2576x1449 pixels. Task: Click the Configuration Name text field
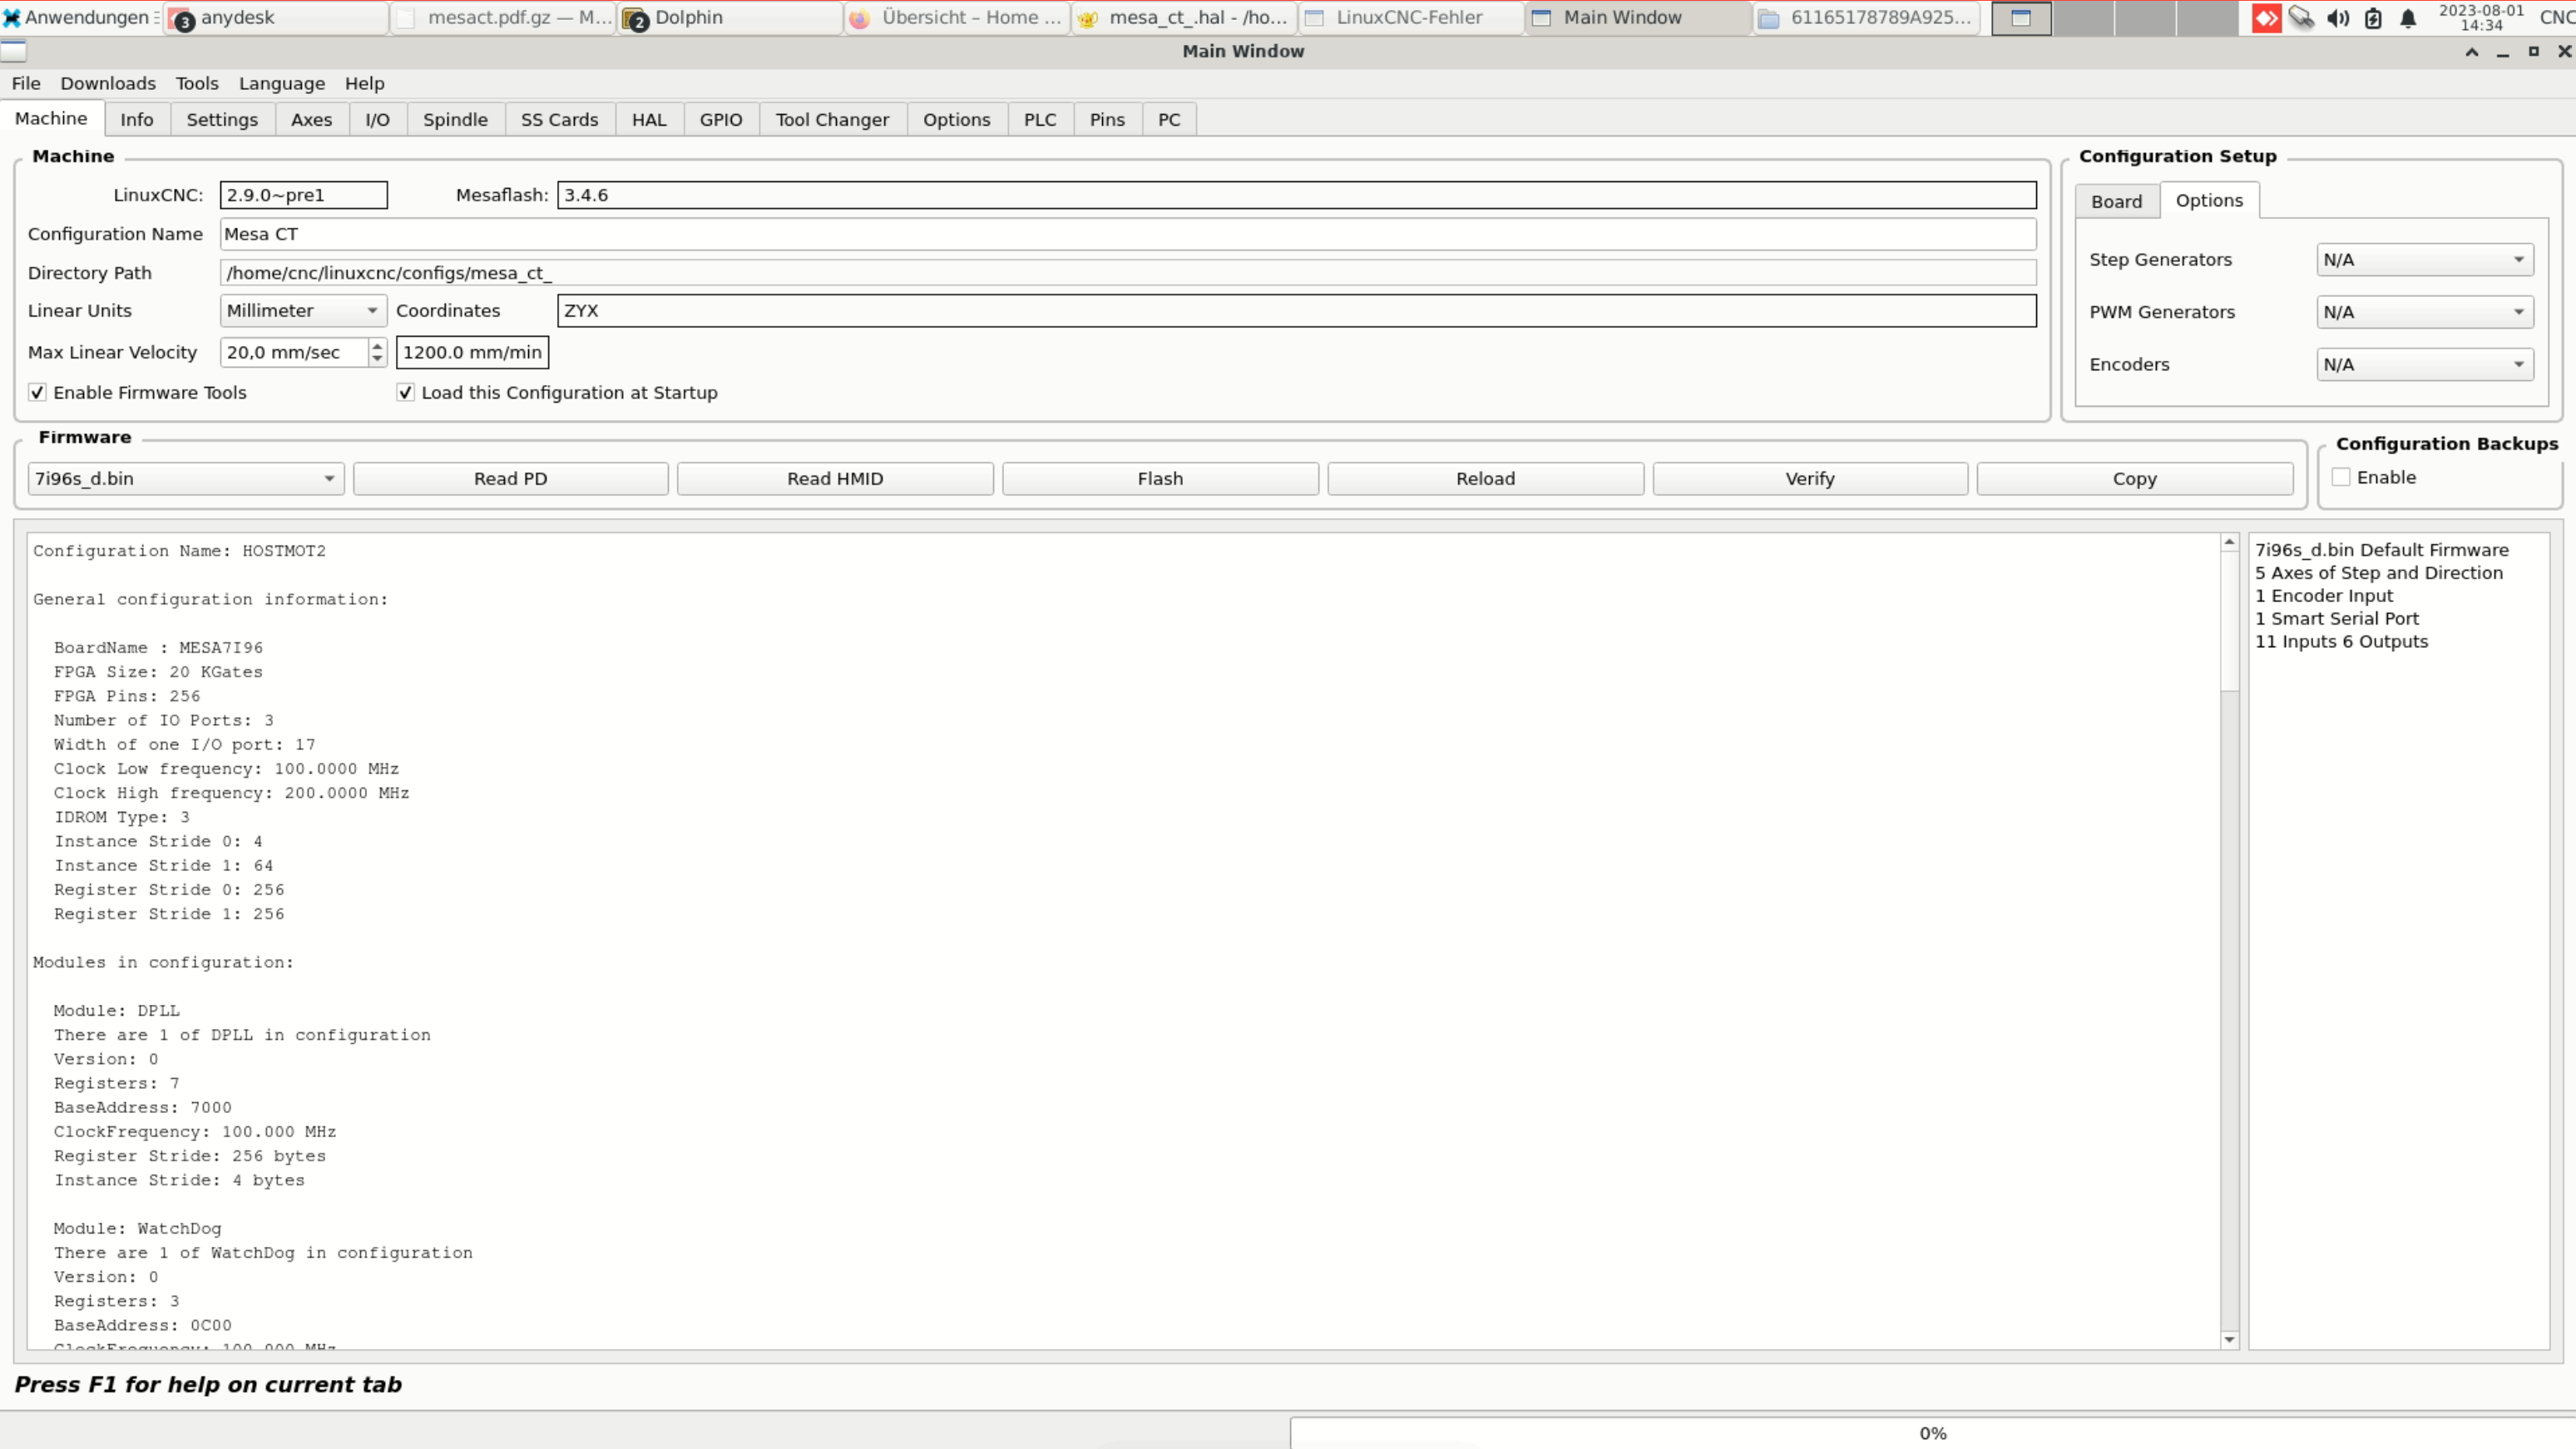(x=1127, y=234)
